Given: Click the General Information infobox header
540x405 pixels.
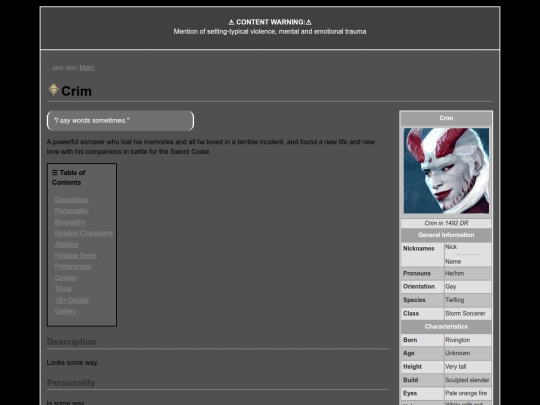Looking at the screenshot, I should coord(446,235).
